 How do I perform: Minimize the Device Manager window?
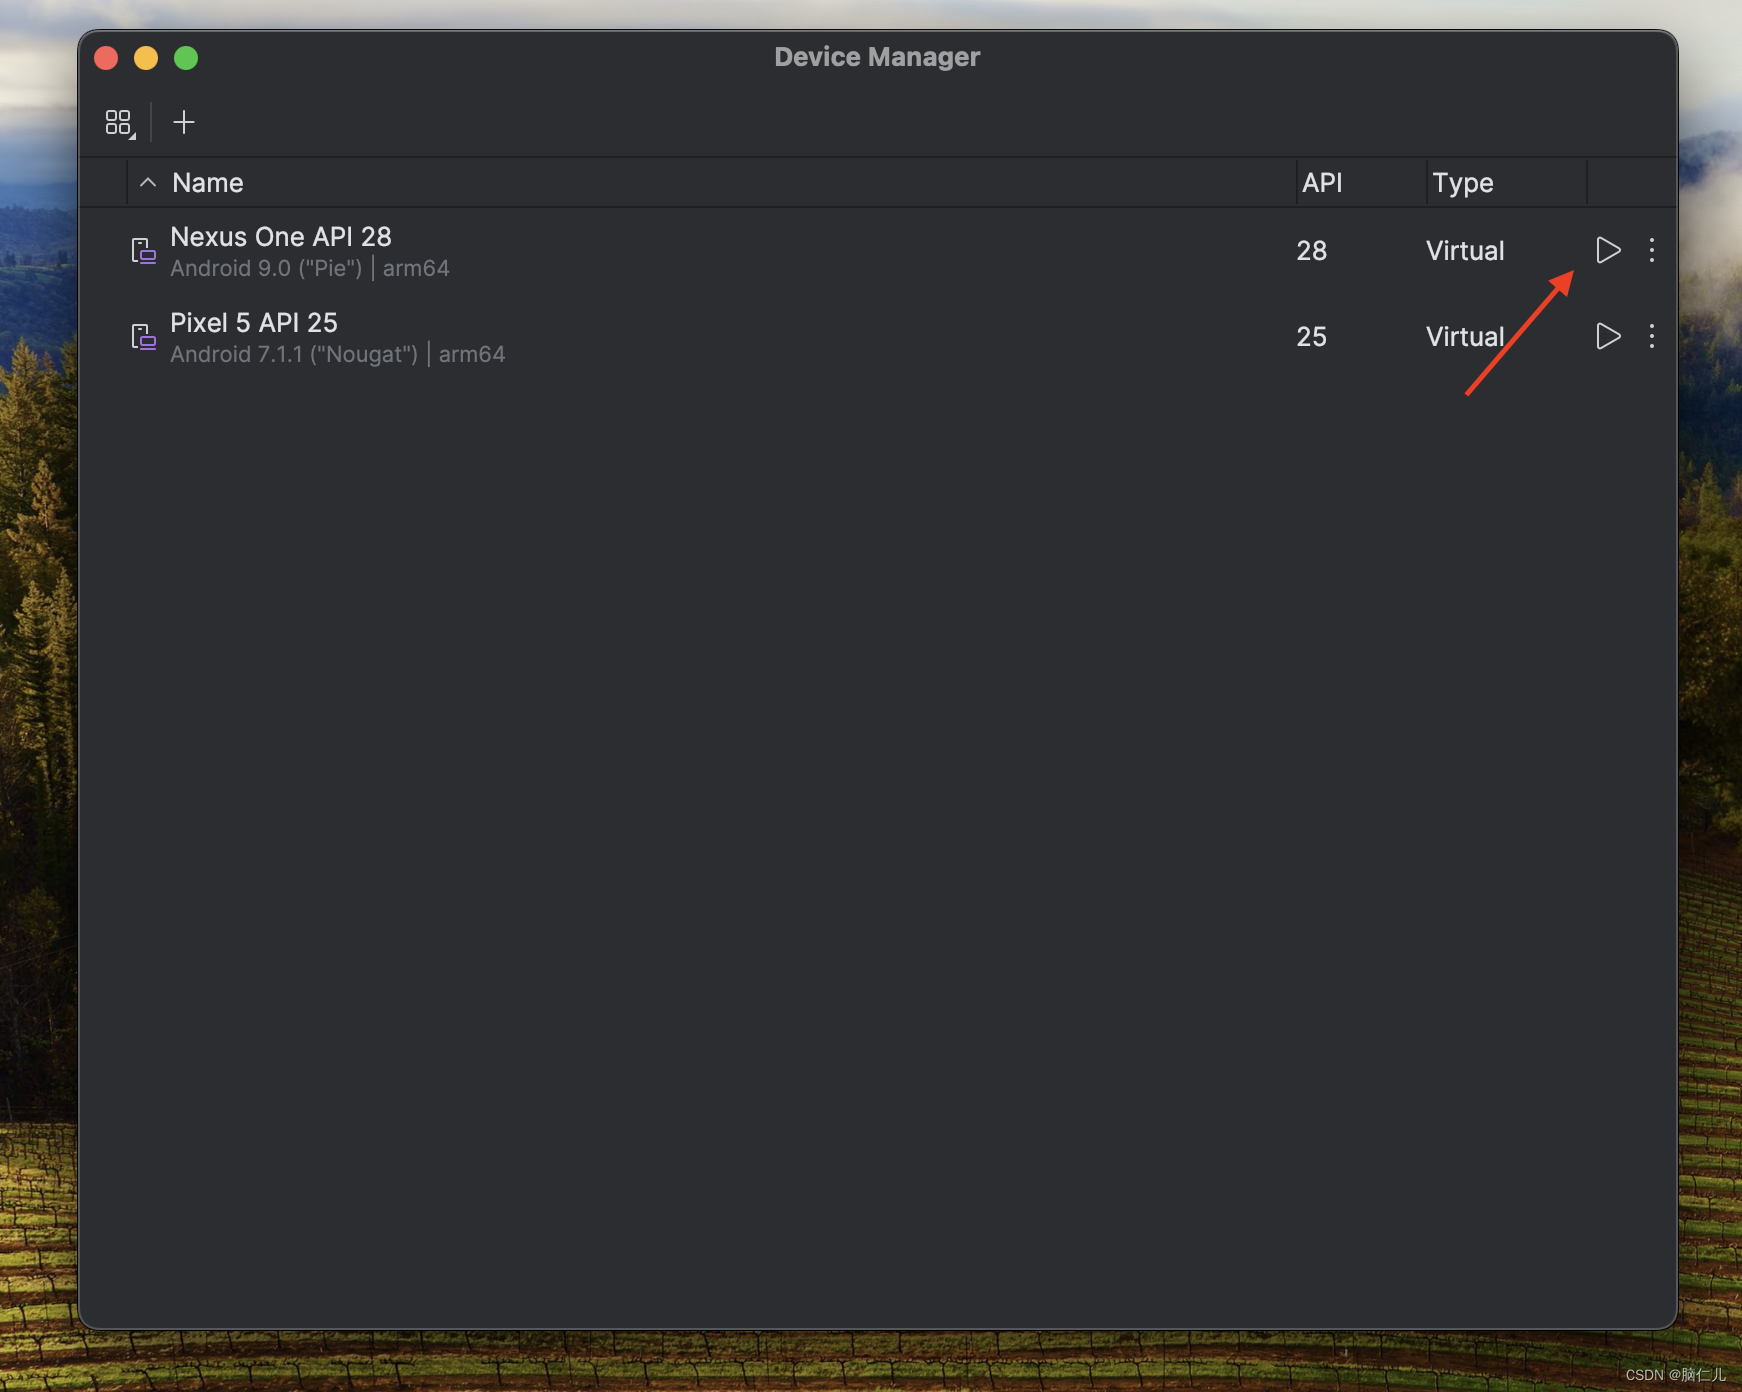click(x=146, y=58)
